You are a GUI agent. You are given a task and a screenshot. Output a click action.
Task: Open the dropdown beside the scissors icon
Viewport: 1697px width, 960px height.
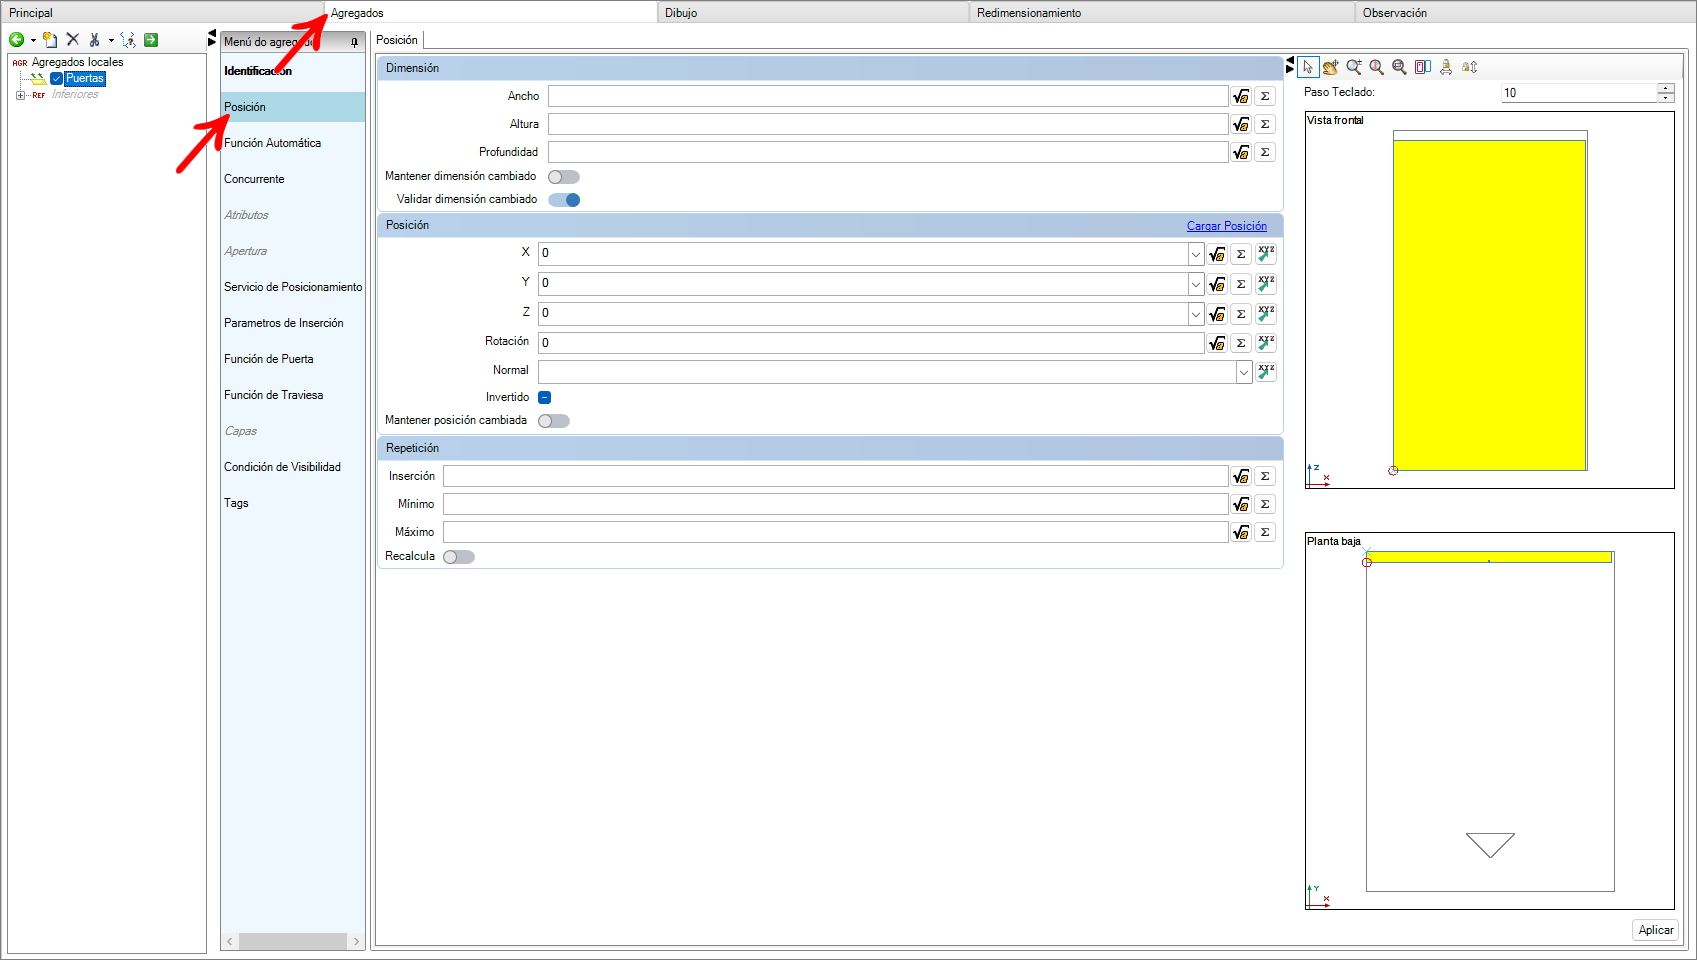coord(111,41)
